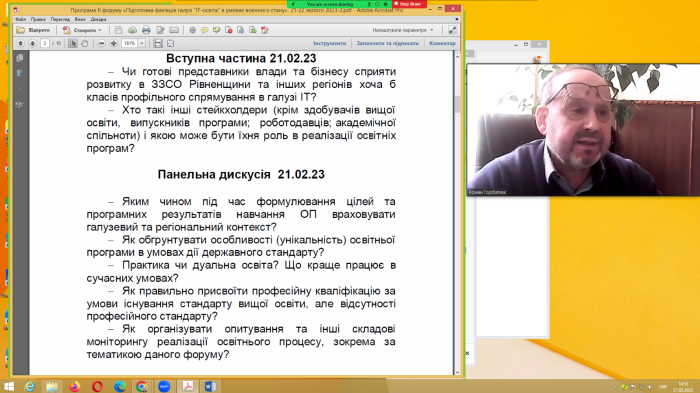Open Opera browser from taskbar
This screenshot has width=700, height=393.
coord(97,386)
